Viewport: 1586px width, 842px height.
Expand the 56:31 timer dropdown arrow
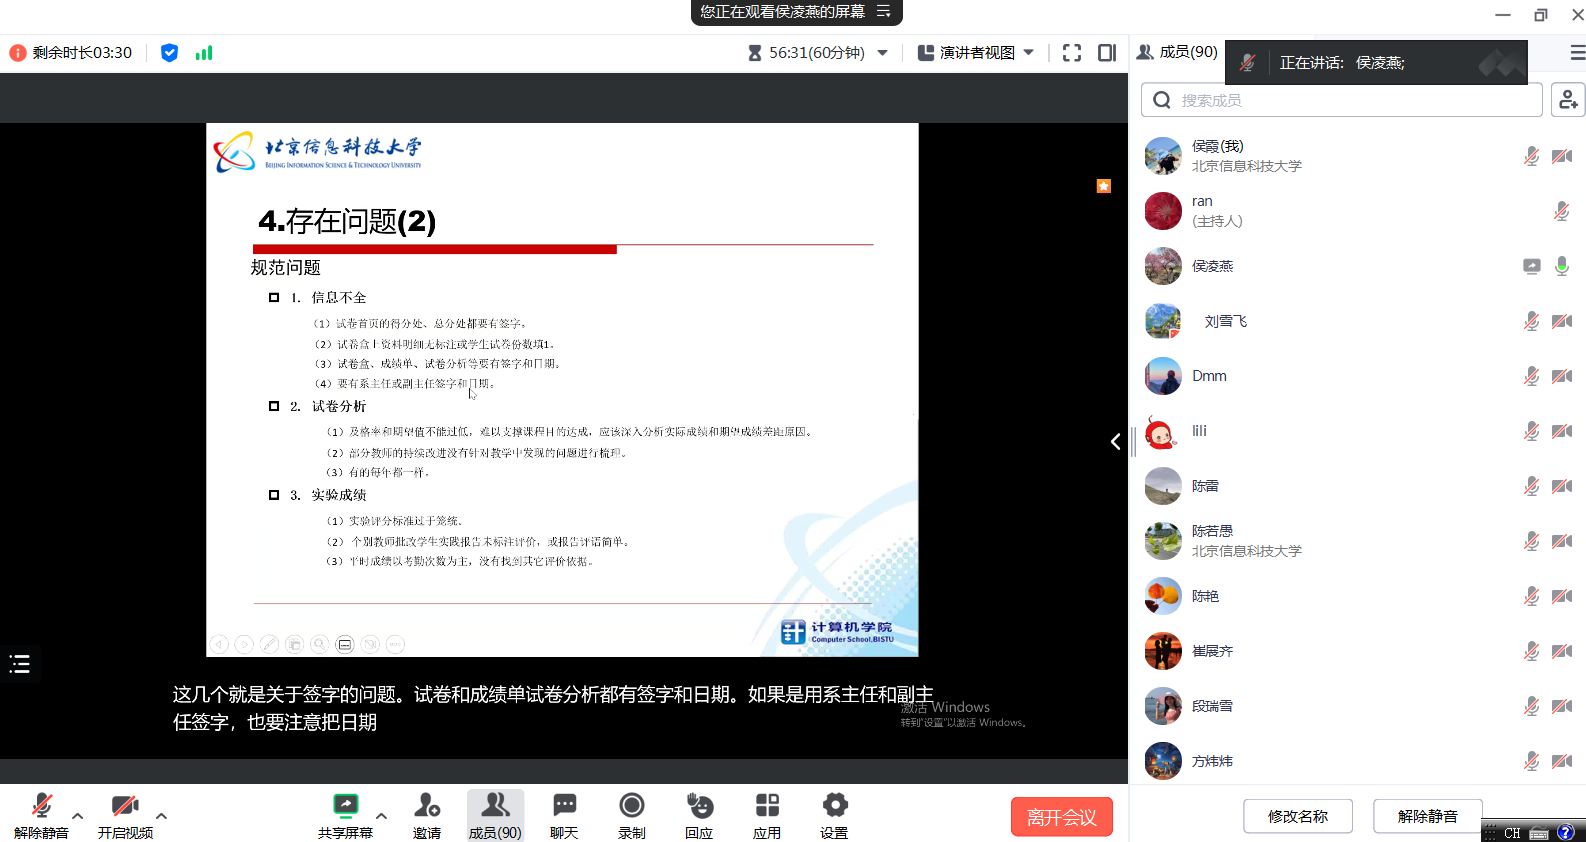pos(883,53)
